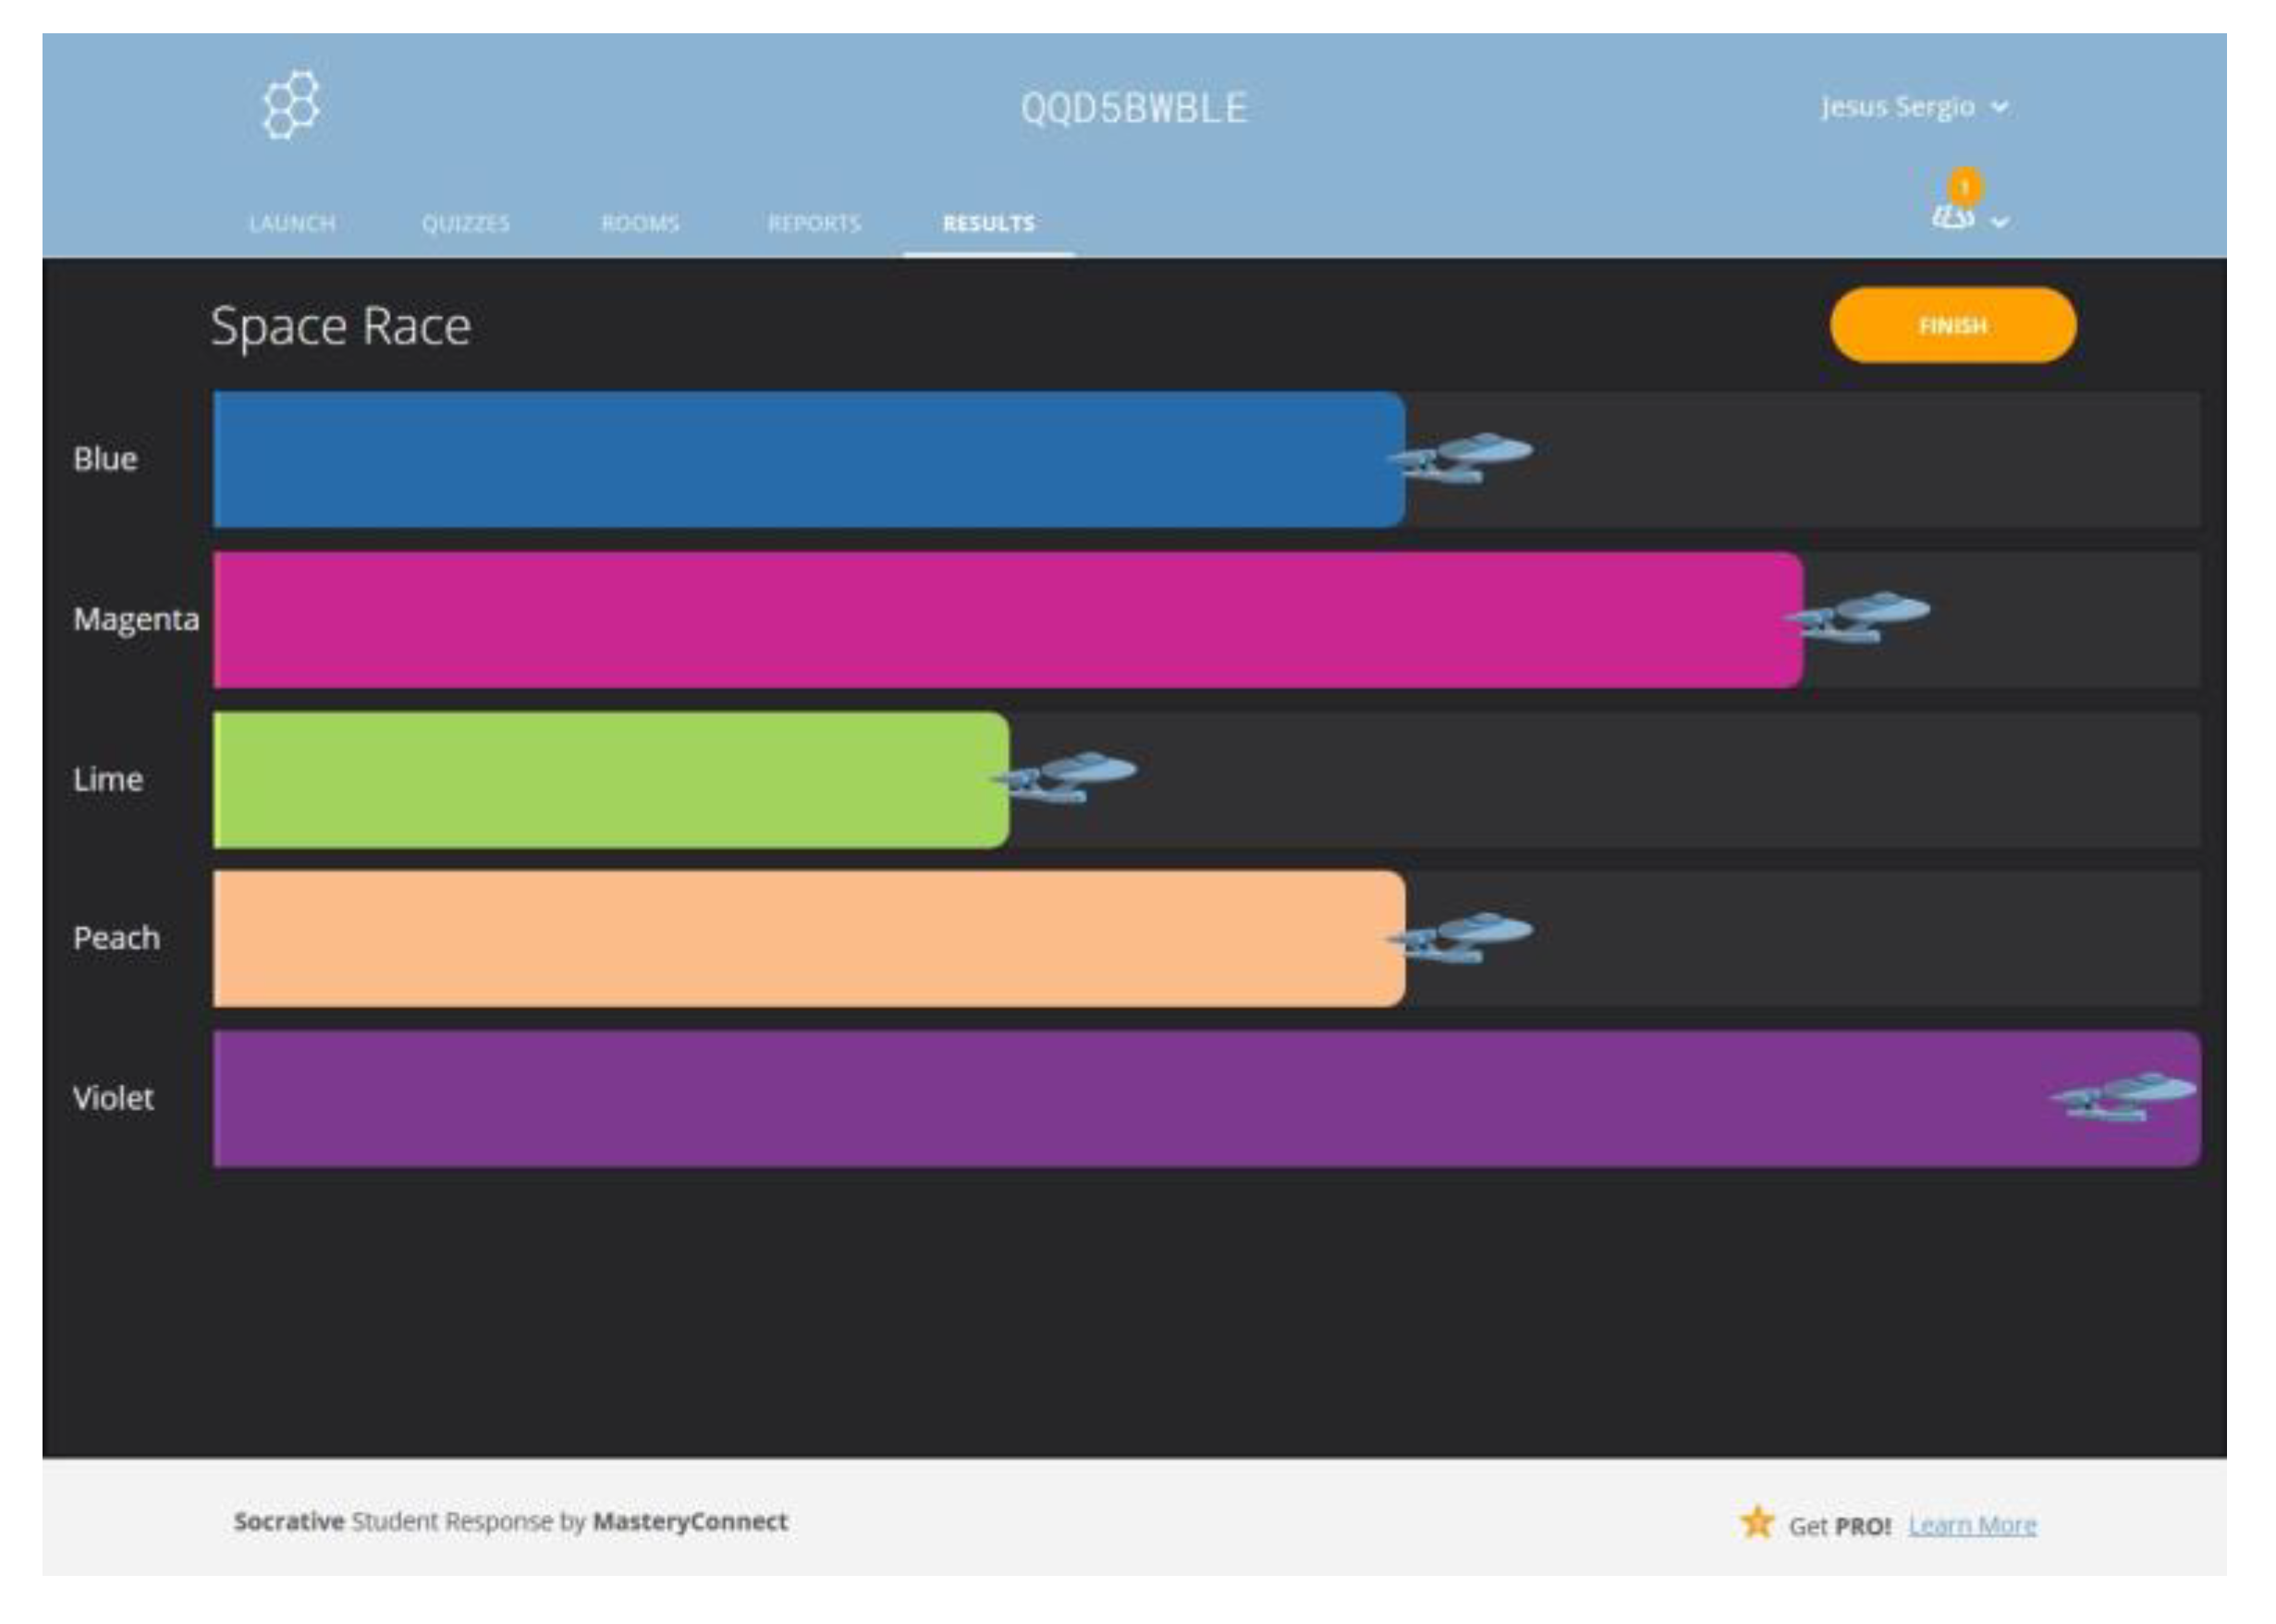Go to the Rooms tab
This screenshot has width=2276, height=1624.
click(640, 223)
